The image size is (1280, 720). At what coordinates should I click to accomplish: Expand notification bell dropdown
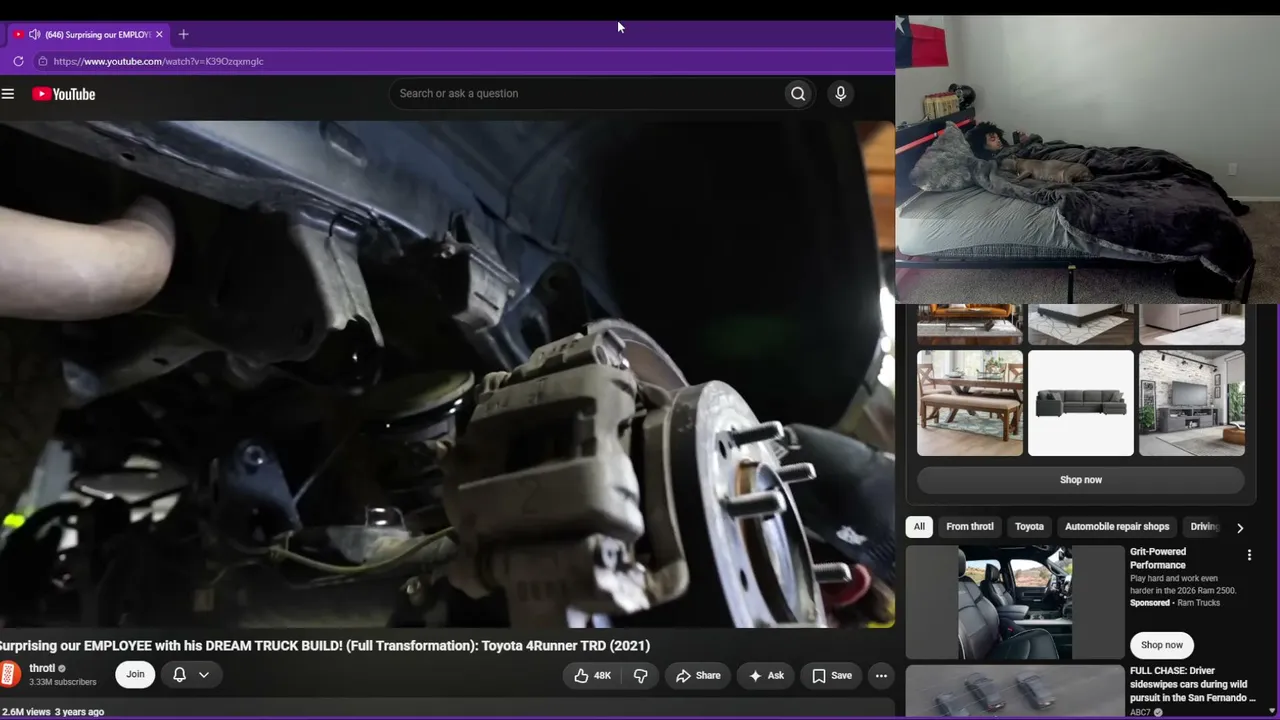click(191, 675)
